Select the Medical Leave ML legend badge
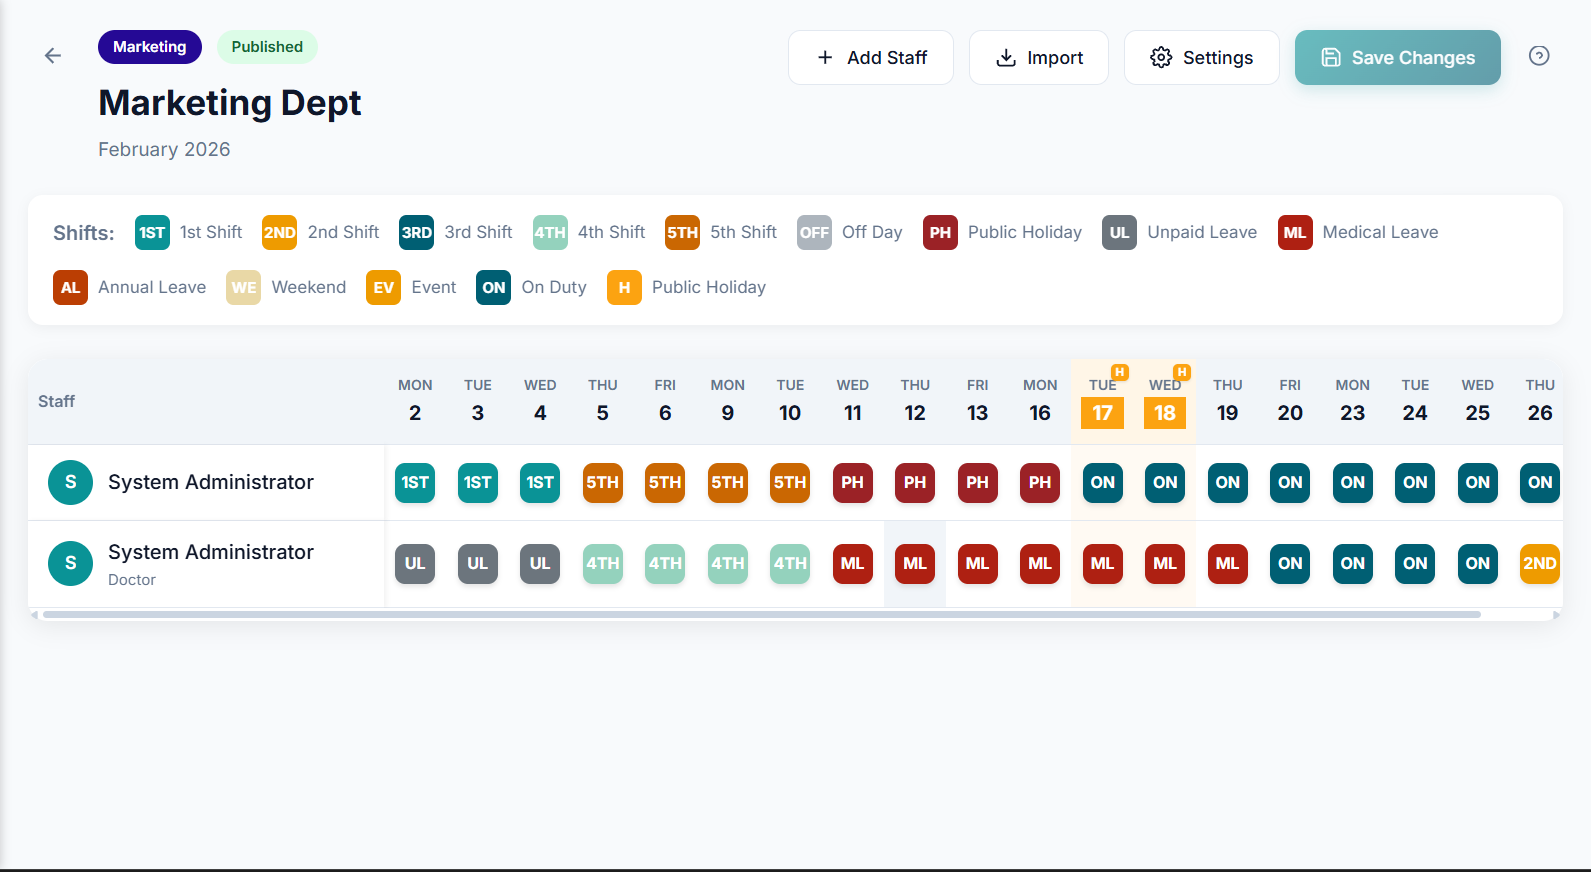Viewport: 1591px width, 872px height. 1294,233
